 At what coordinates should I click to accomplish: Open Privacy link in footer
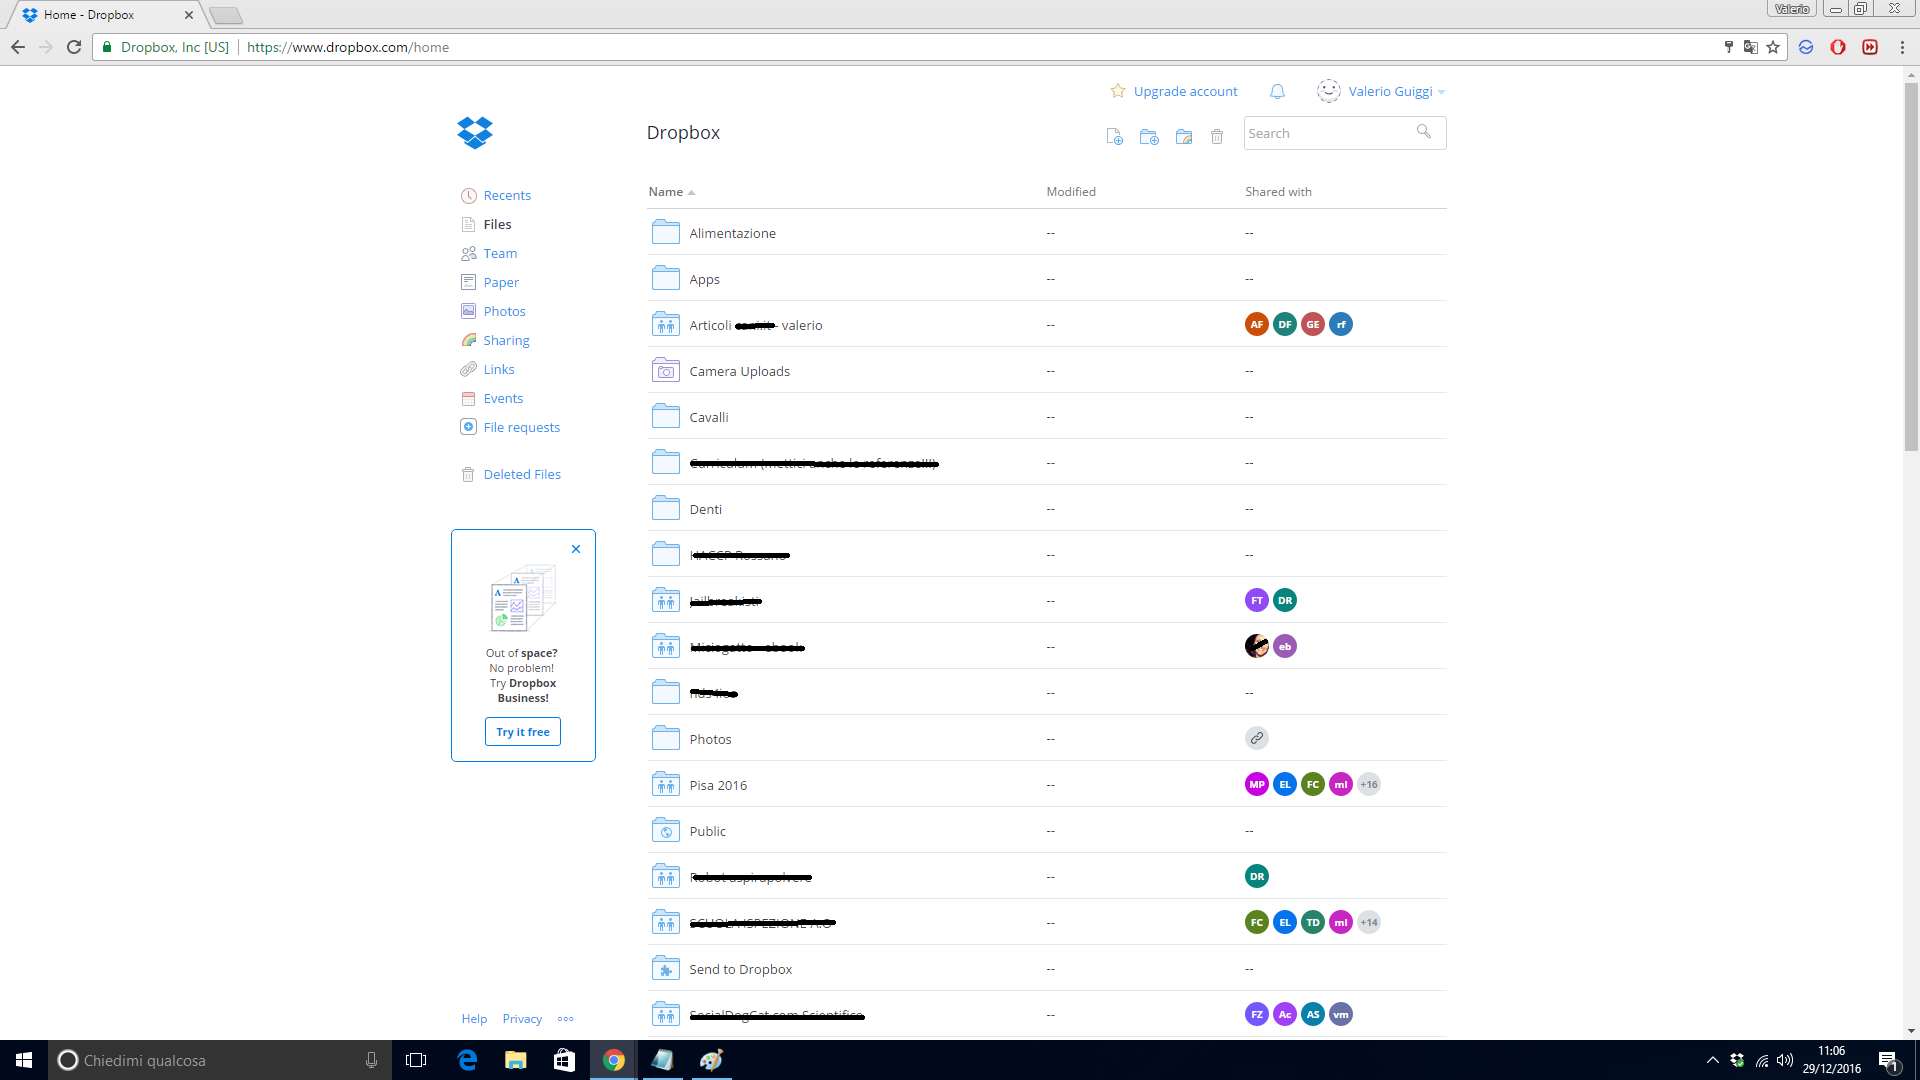[x=522, y=1018]
